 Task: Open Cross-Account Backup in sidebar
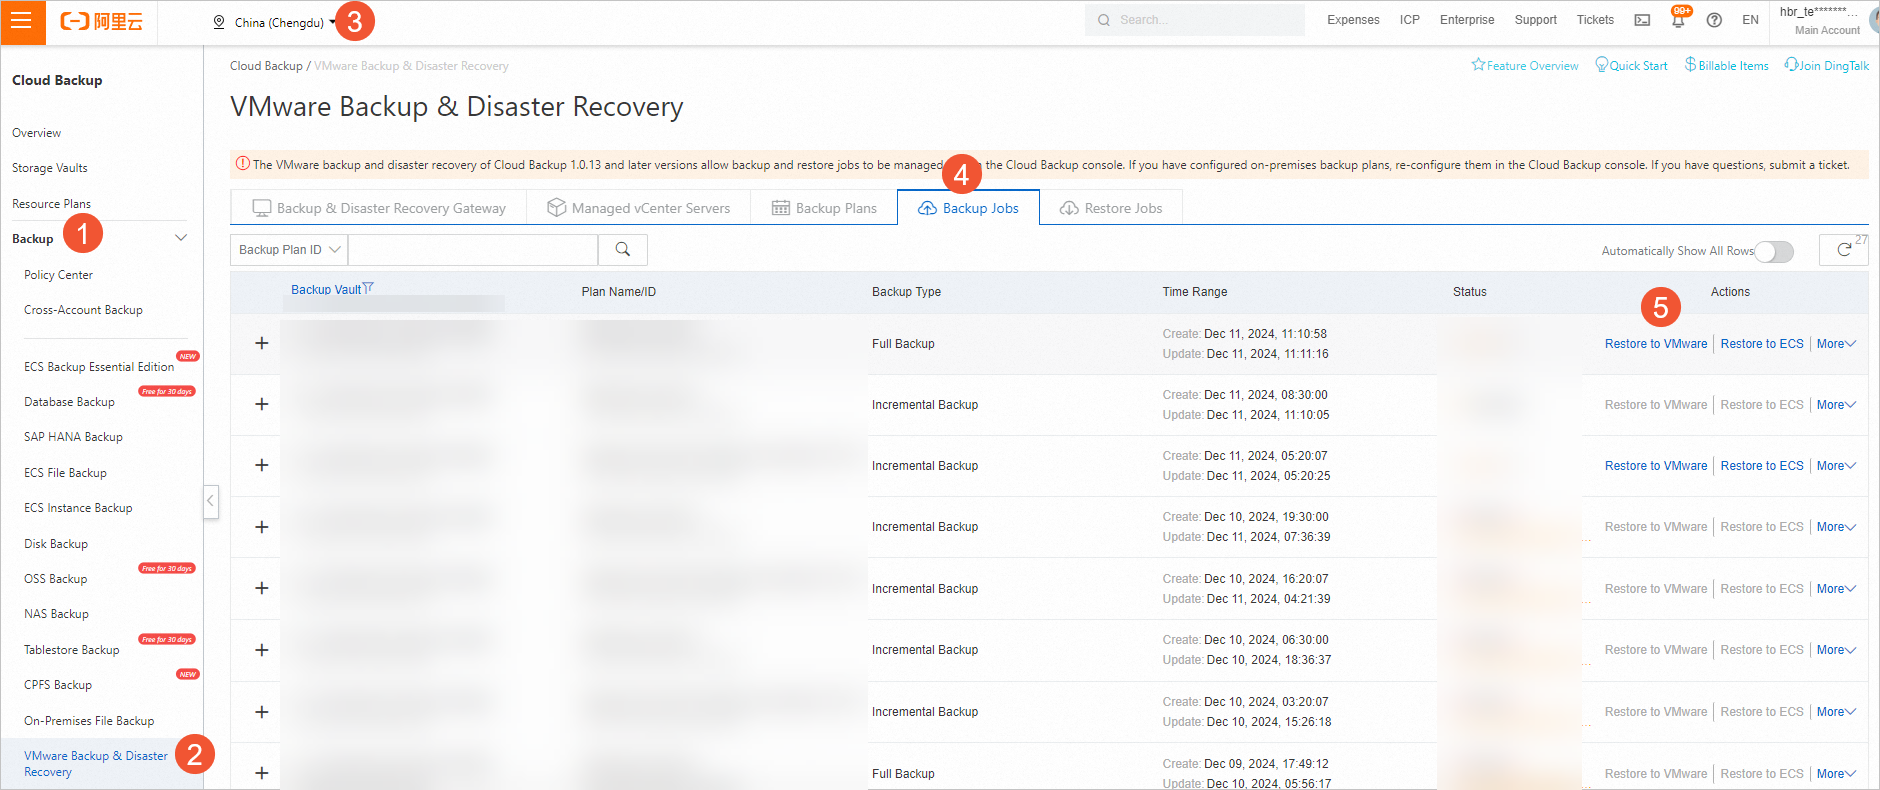83,310
